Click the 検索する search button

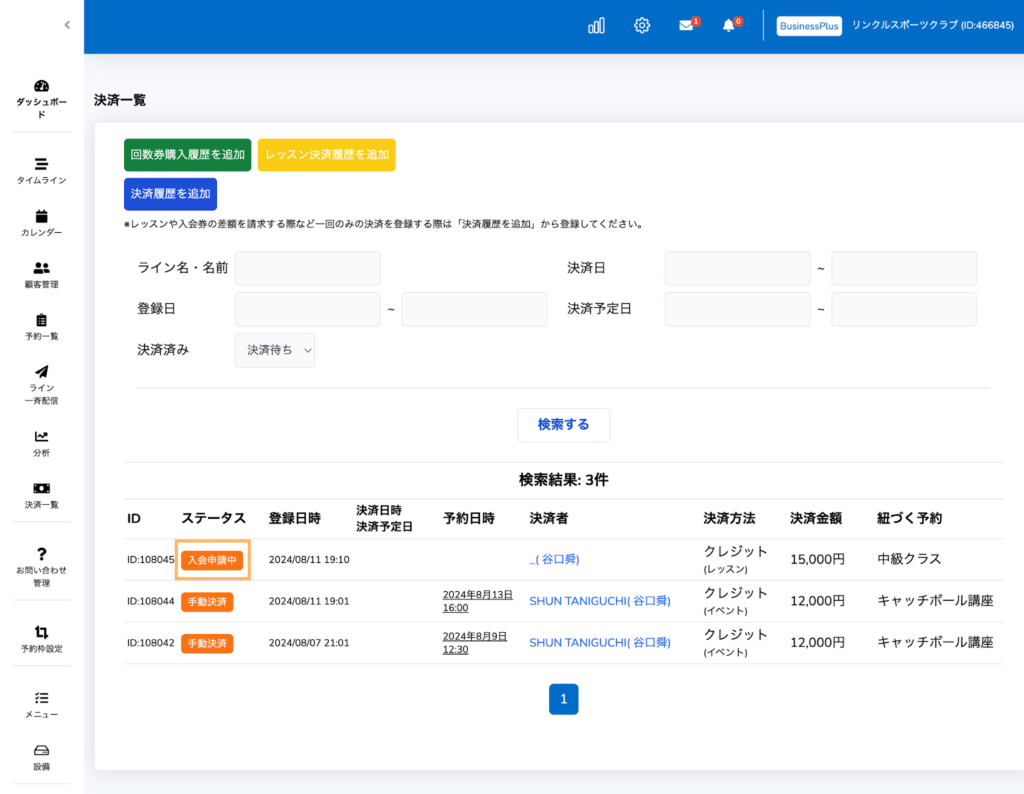tap(564, 425)
